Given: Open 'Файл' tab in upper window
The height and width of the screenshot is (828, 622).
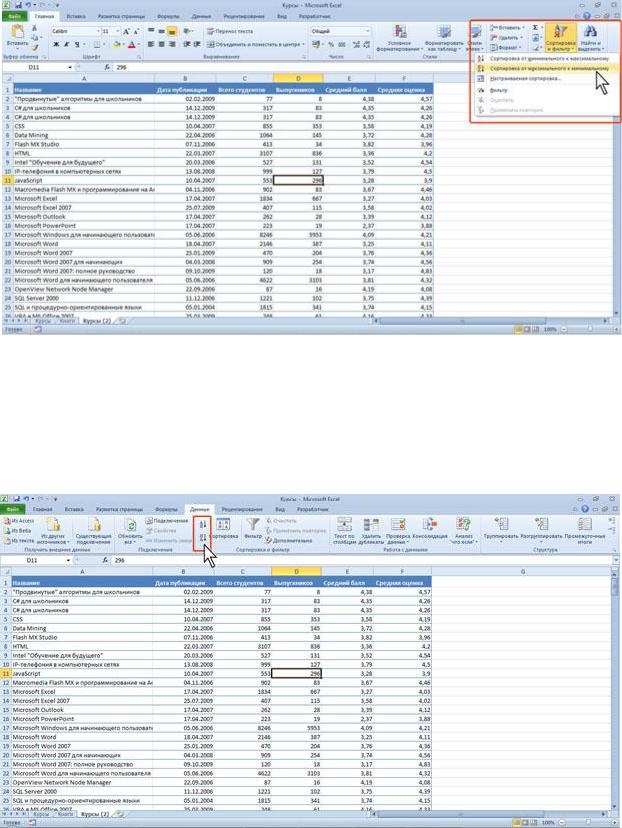Looking at the screenshot, I should click(14, 16).
